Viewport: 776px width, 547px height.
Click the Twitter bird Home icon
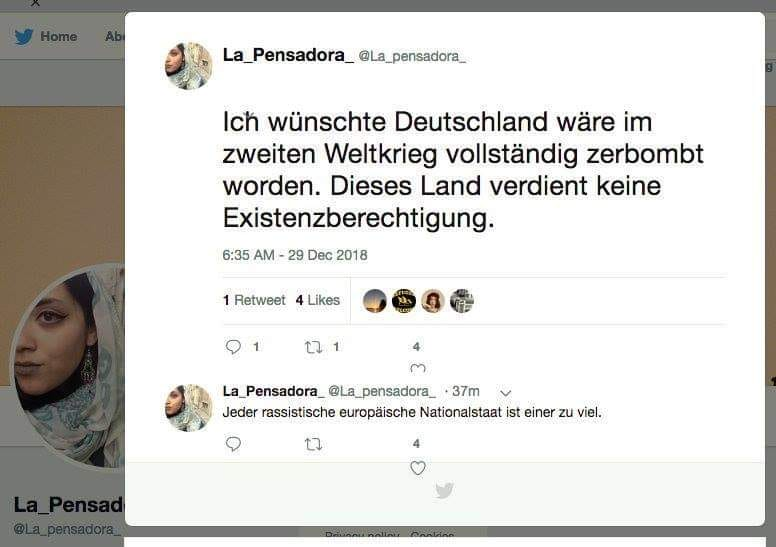pyautogui.click(x=24, y=37)
